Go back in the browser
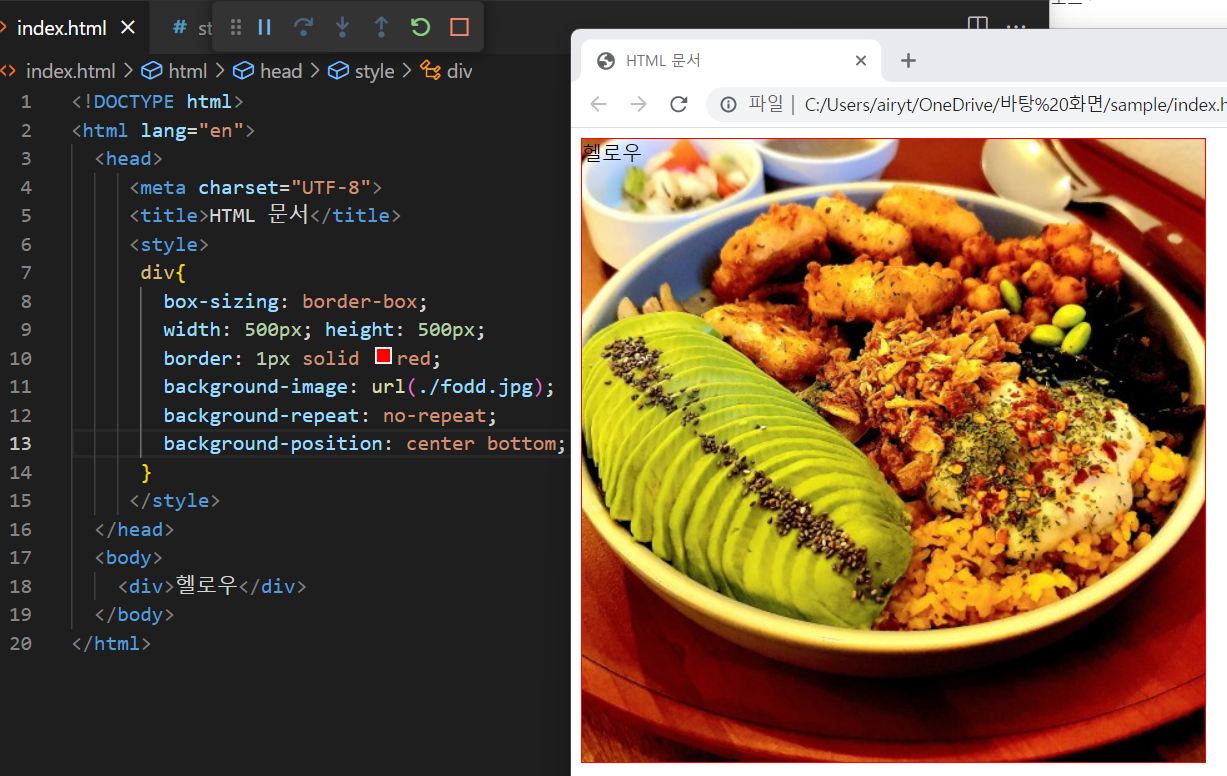The height and width of the screenshot is (776, 1227). [x=598, y=104]
